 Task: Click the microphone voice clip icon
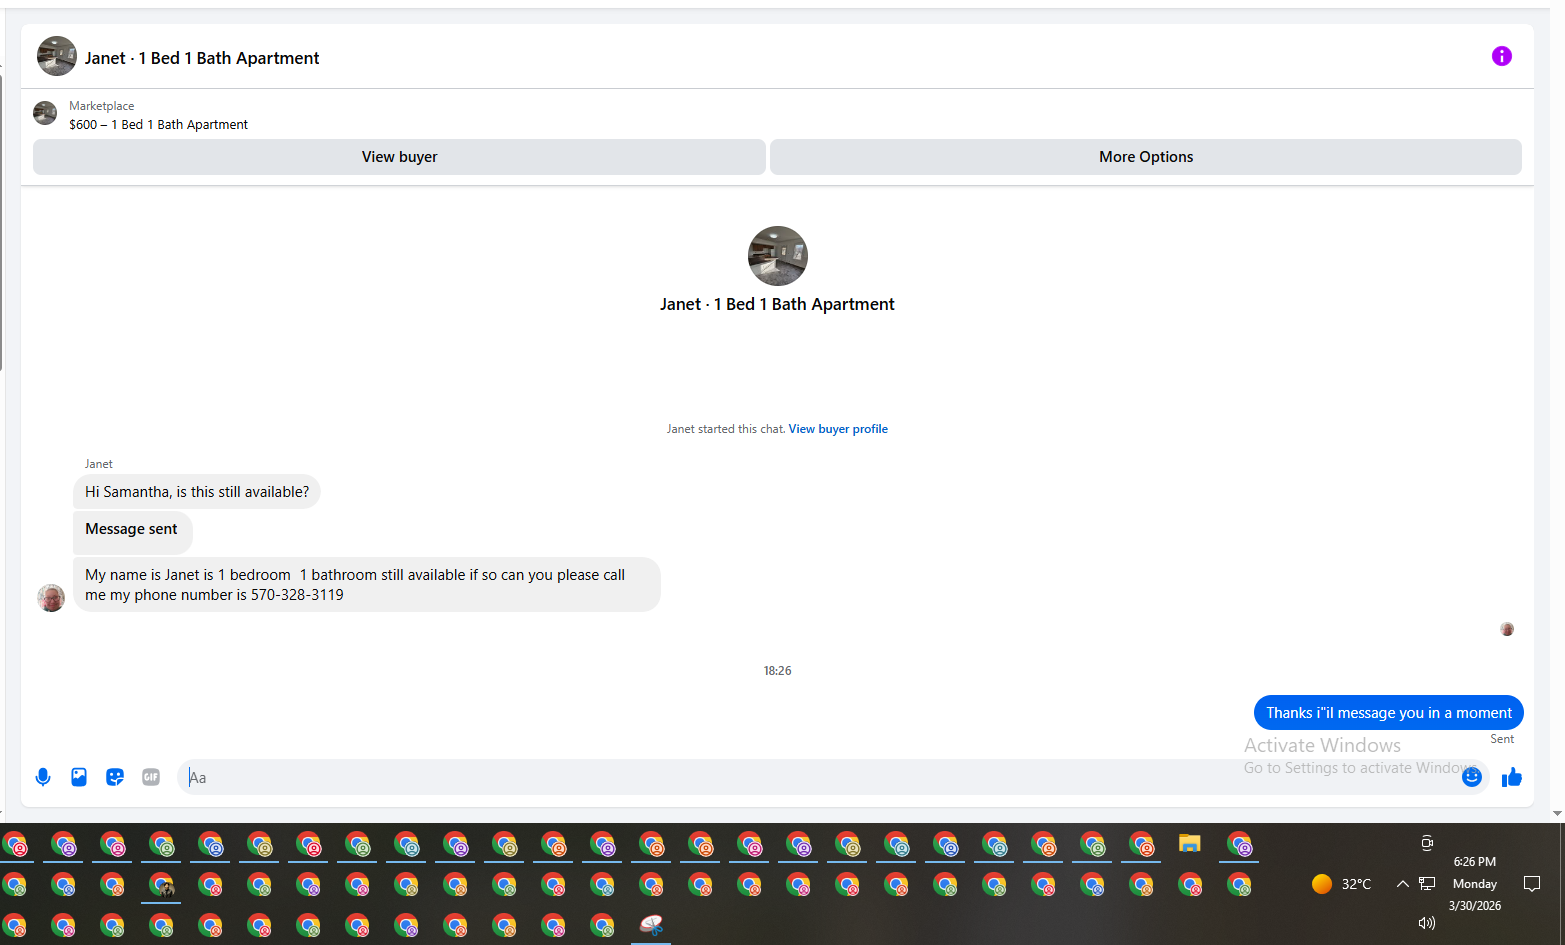[x=43, y=777]
